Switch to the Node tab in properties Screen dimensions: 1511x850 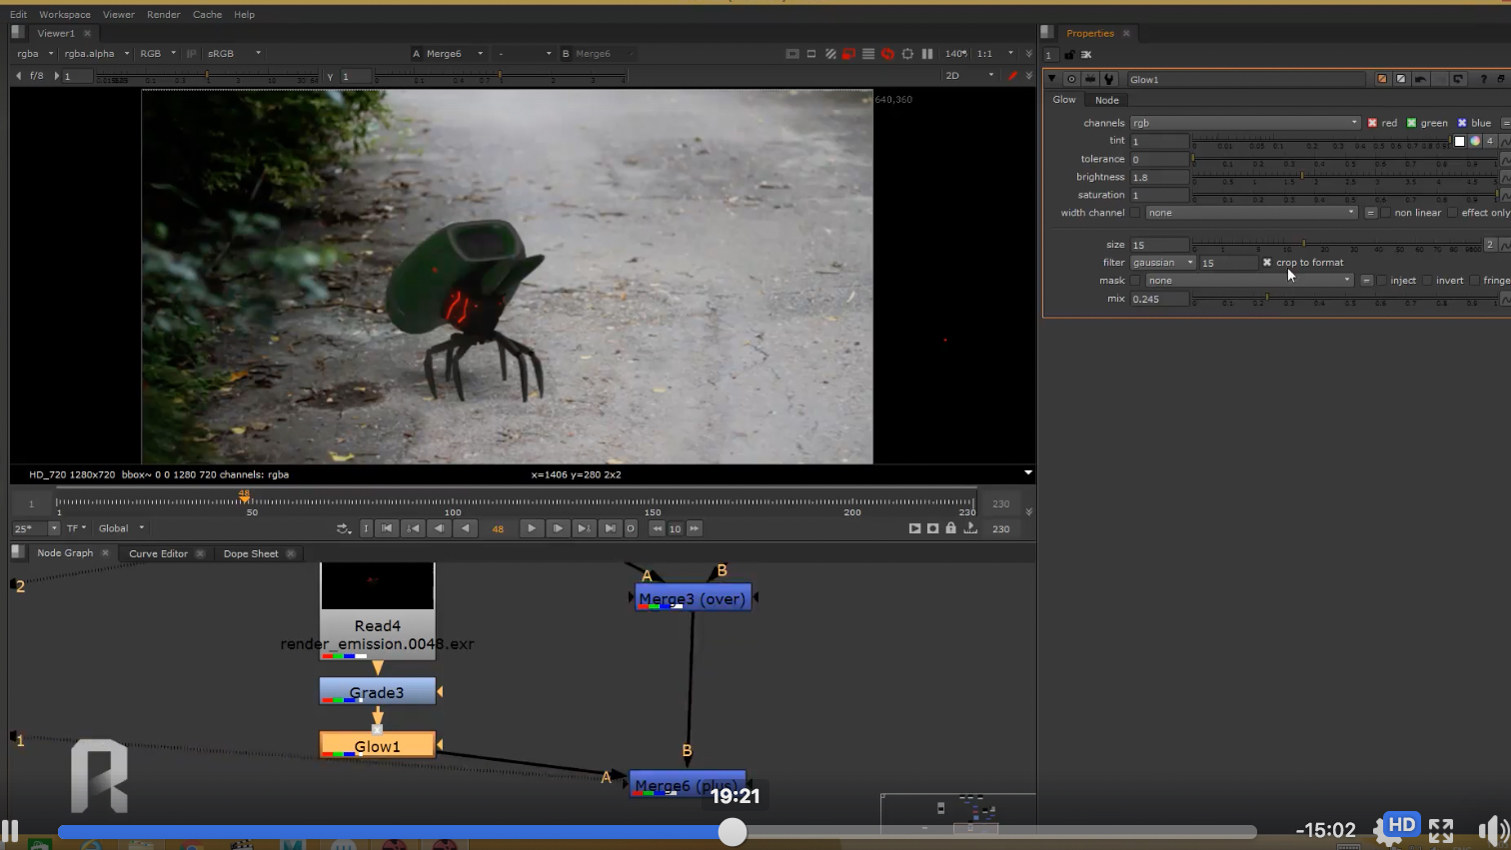point(1106,100)
